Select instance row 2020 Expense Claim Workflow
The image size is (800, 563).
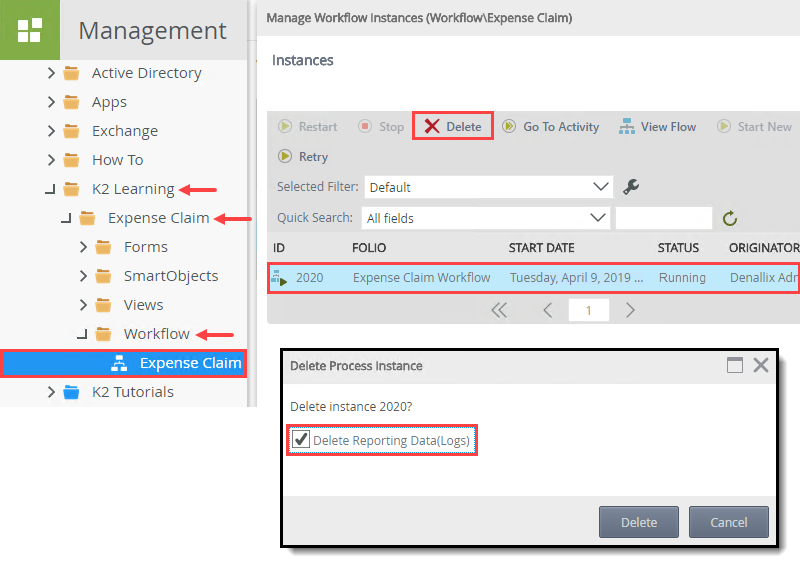(x=533, y=278)
